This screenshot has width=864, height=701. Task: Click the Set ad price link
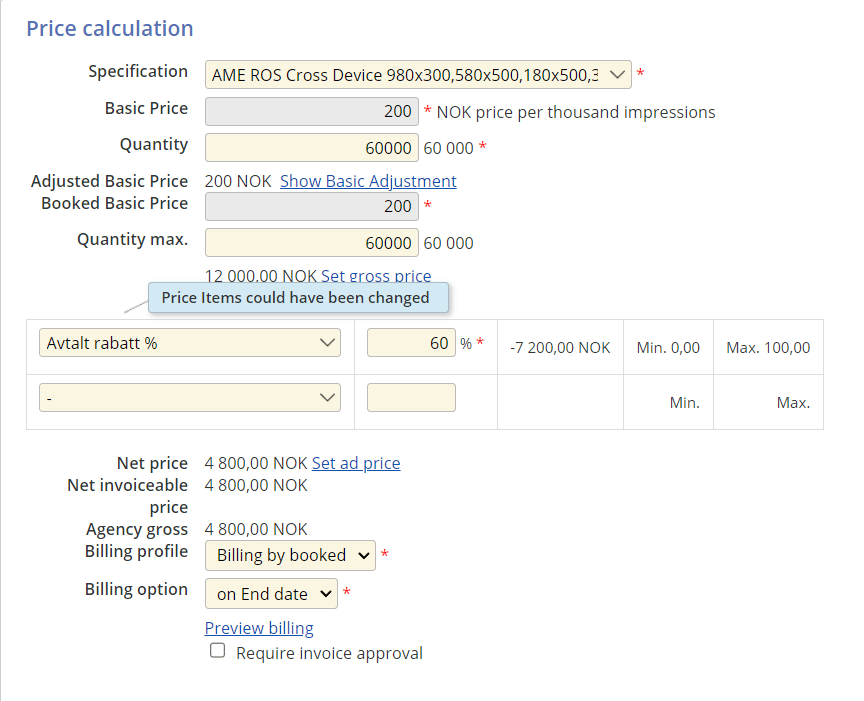(x=356, y=463)
